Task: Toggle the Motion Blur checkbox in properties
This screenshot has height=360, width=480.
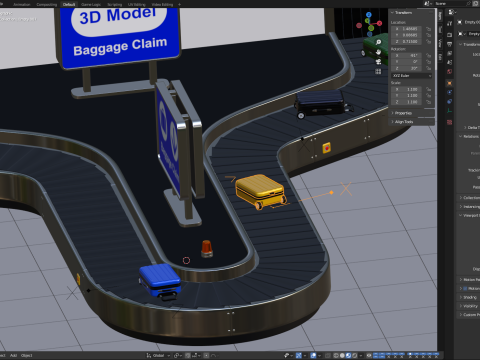Action: (x=465, y=288)
